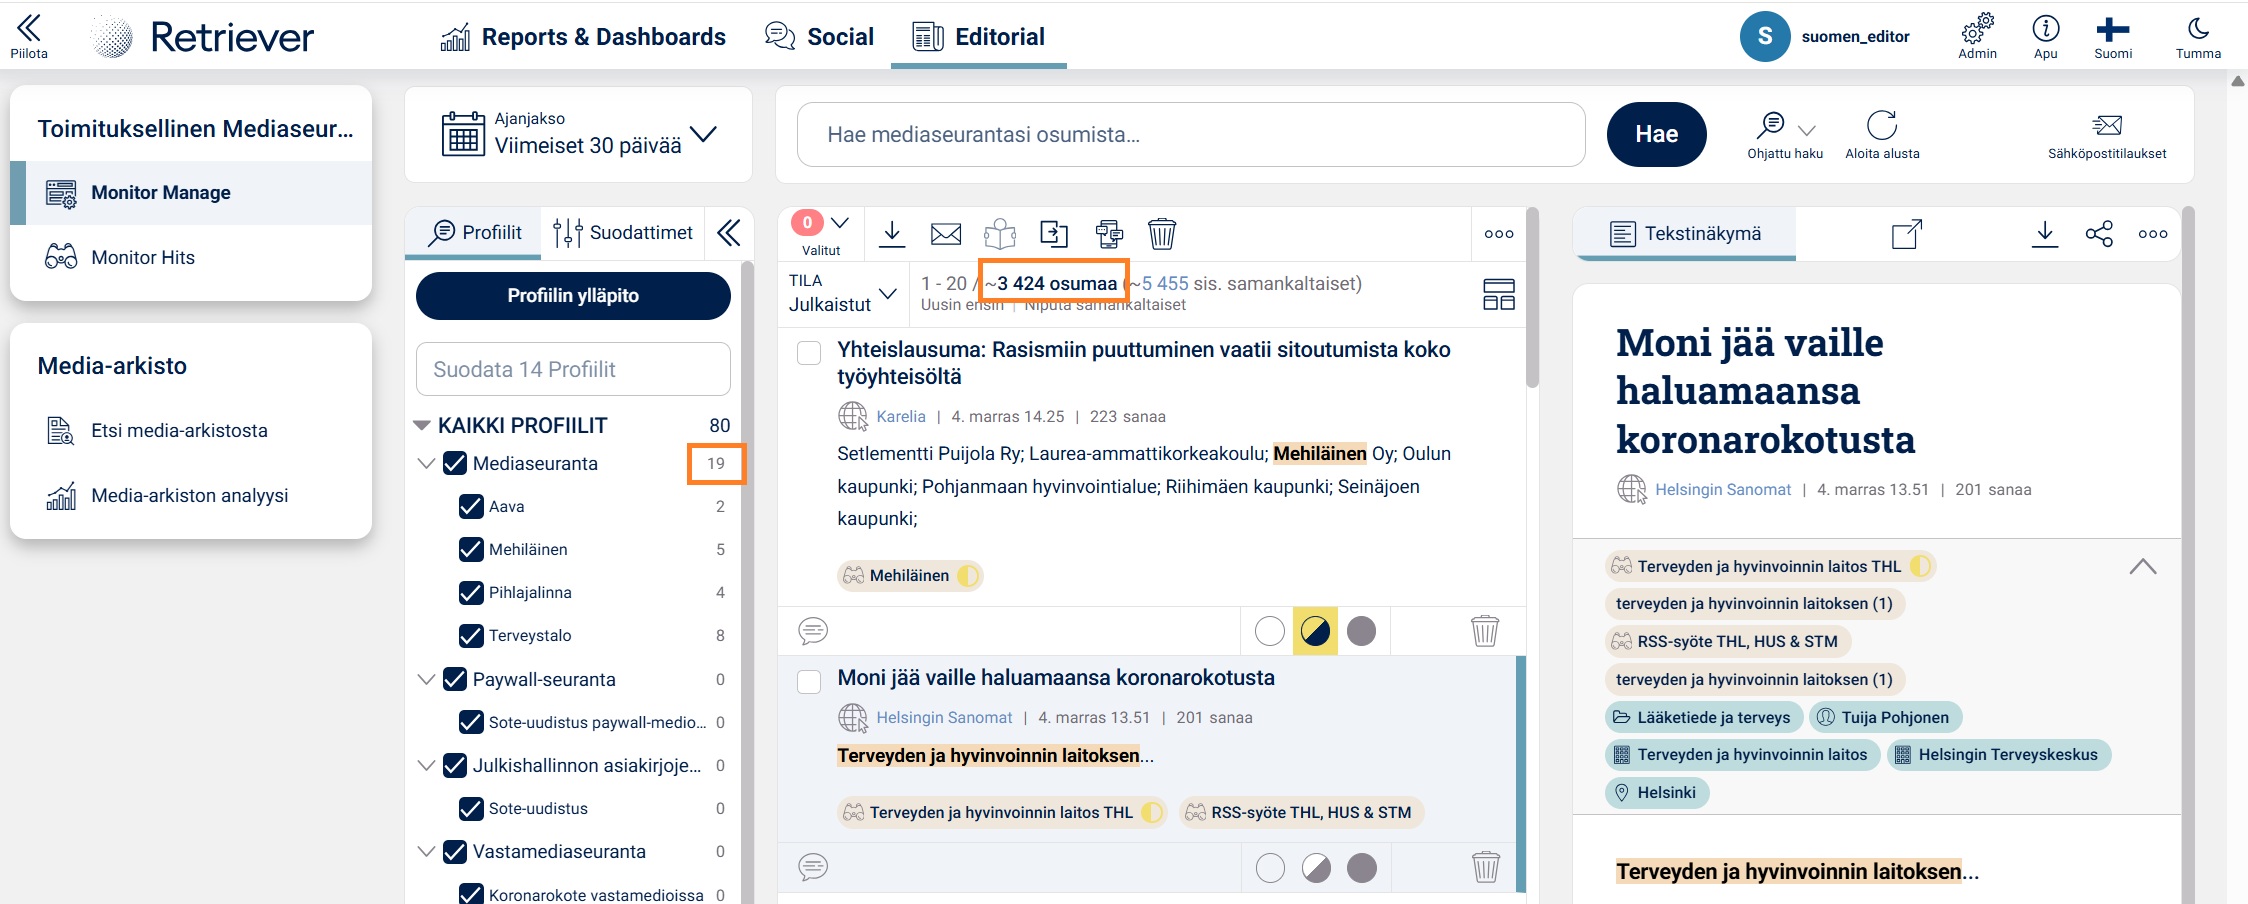
Task: Uncheck the Mehiläinen profile checkbox
Action: click(471, 549)
